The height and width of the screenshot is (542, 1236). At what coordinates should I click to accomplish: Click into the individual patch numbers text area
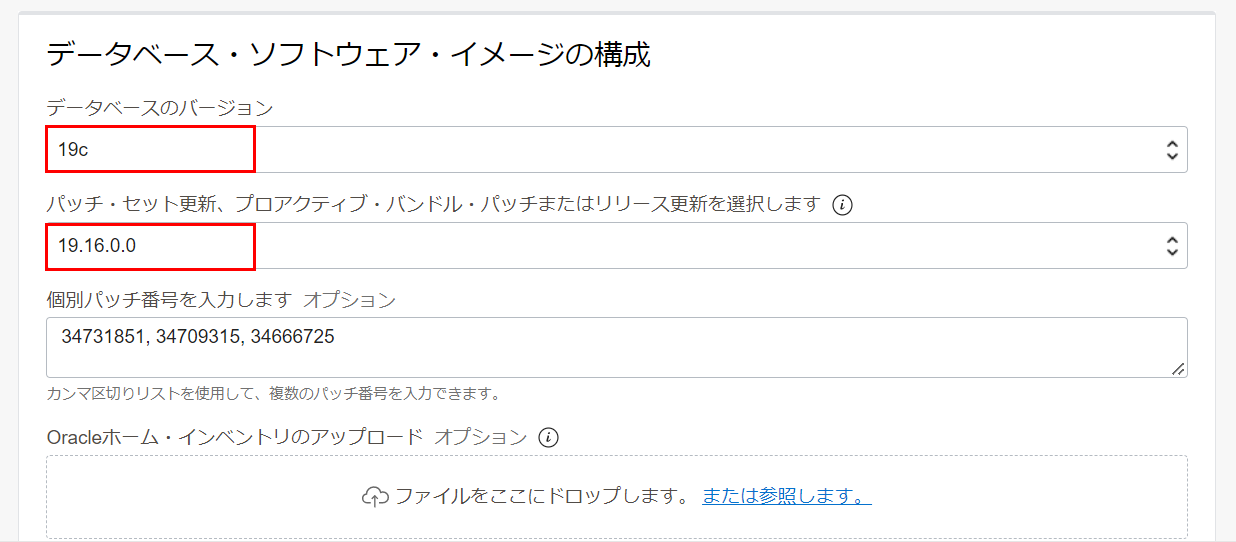600,348
